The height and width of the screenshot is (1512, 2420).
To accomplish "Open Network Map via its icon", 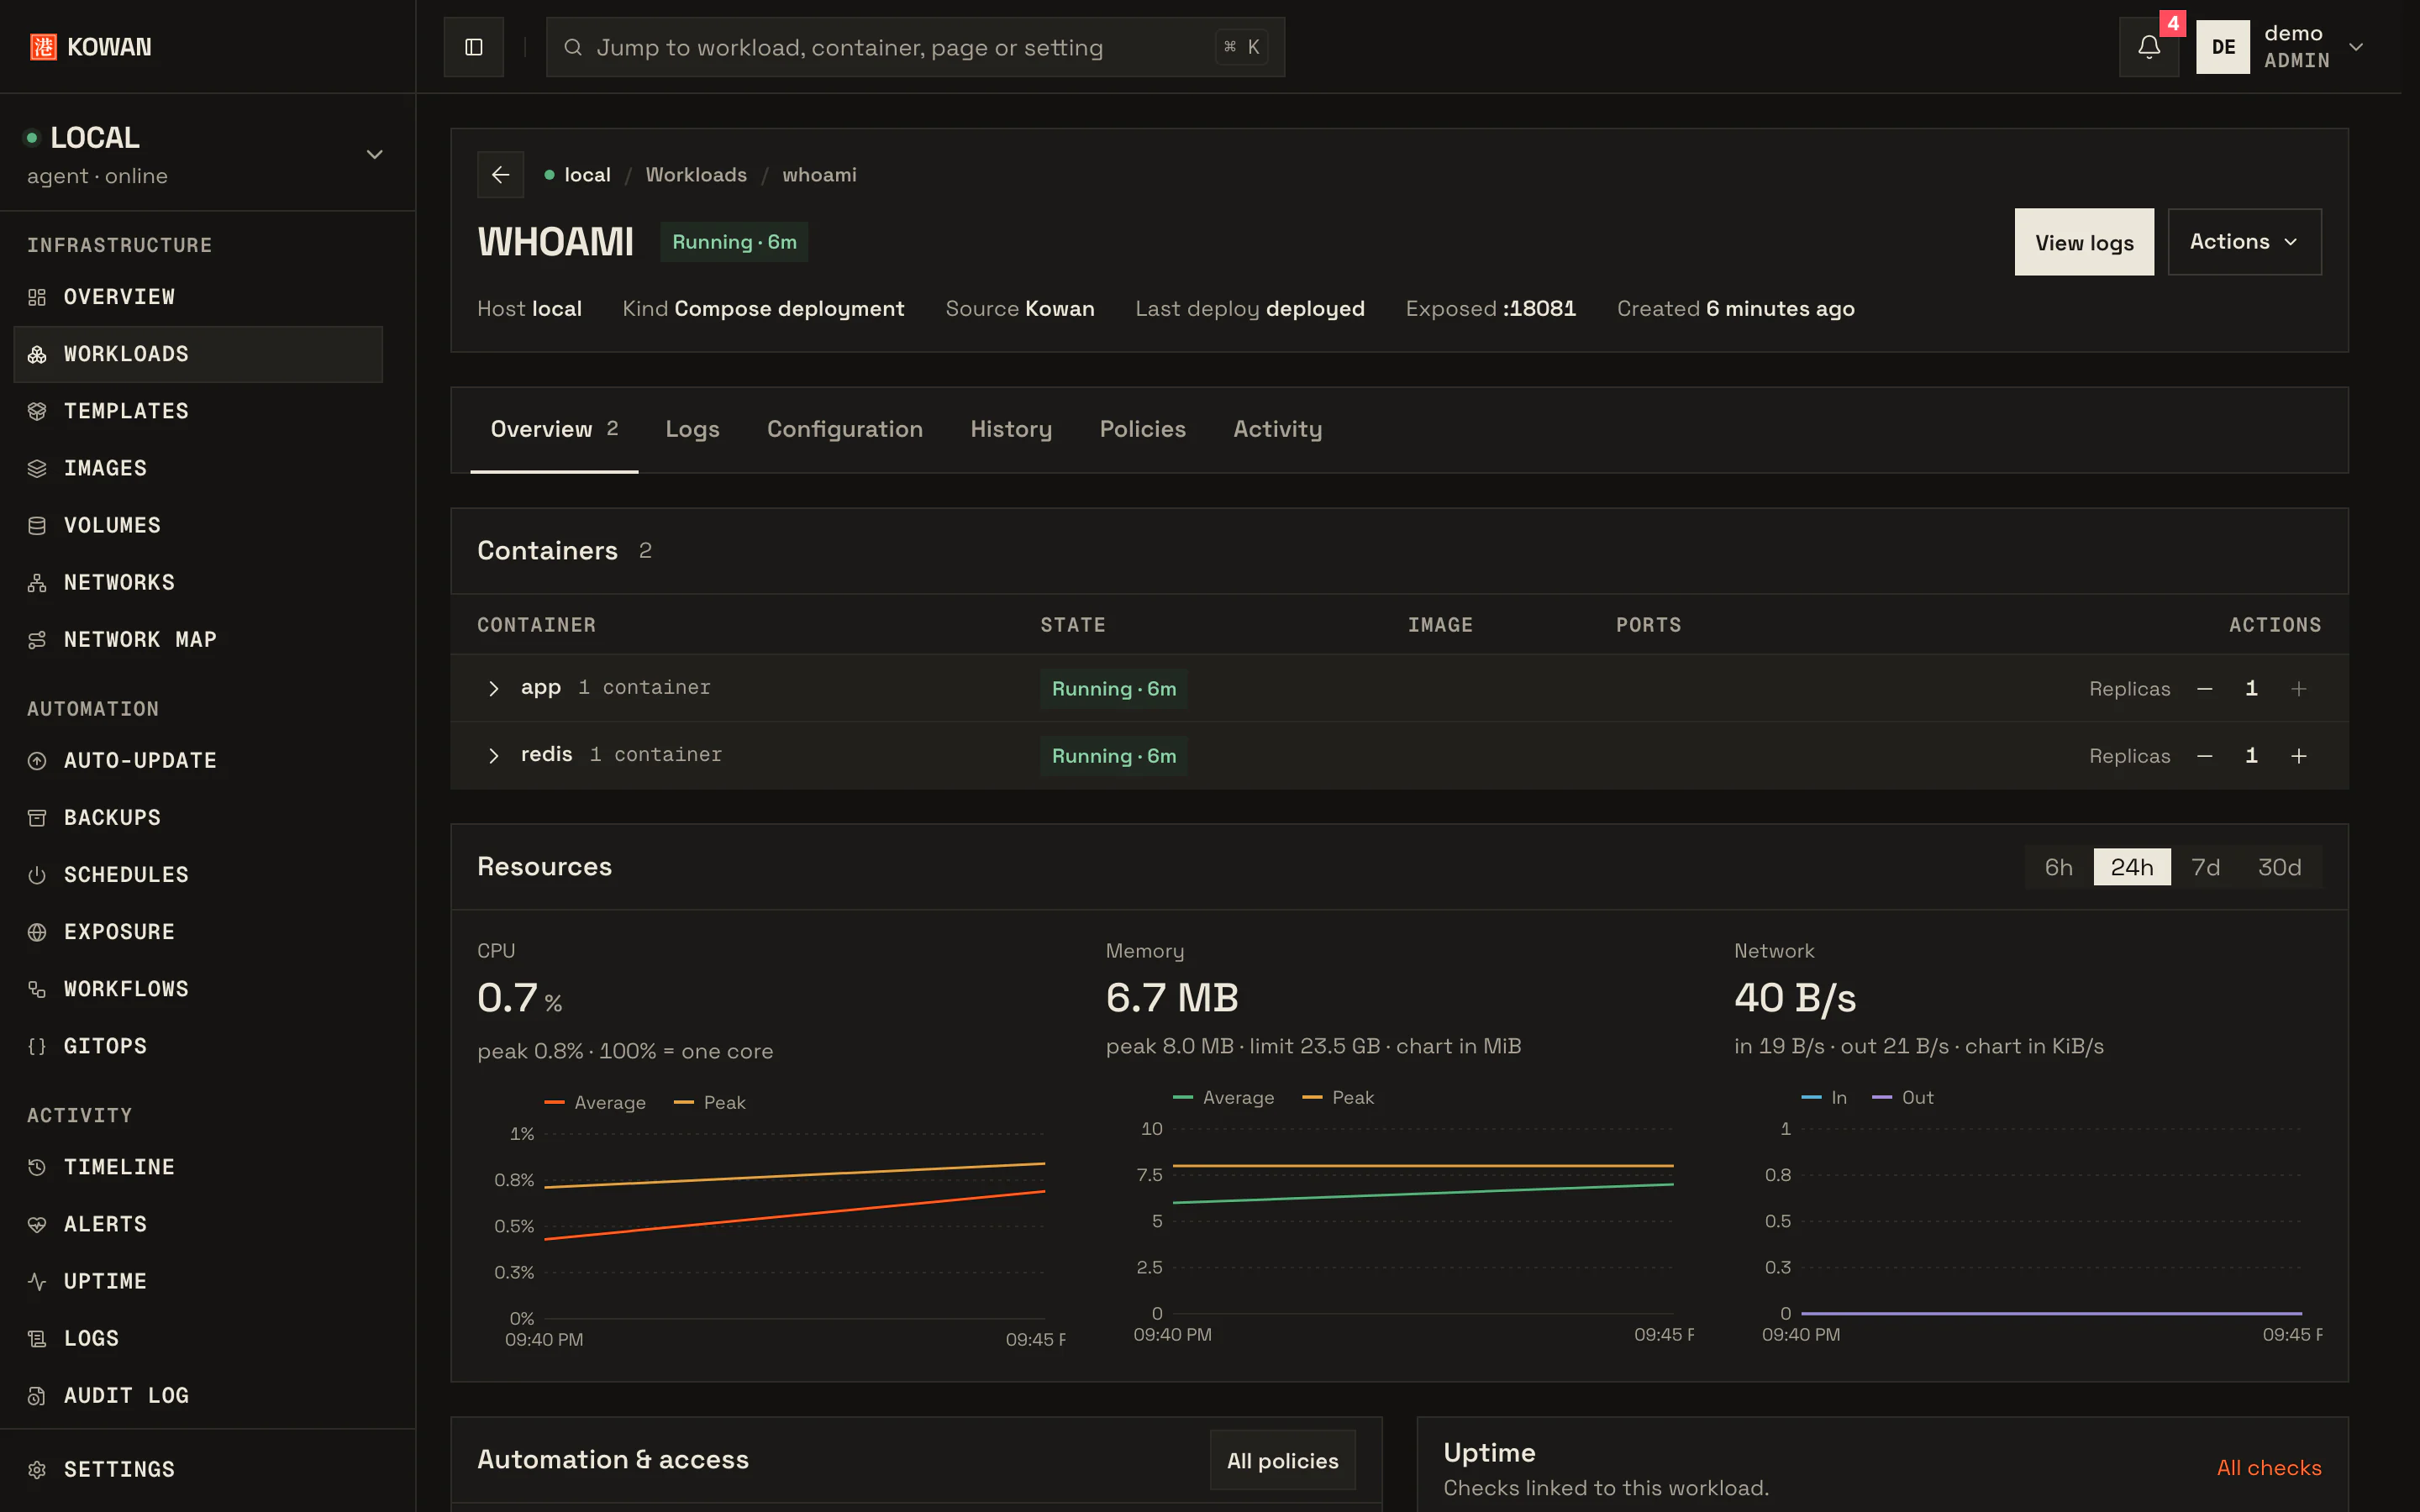I will pos(37,639).
